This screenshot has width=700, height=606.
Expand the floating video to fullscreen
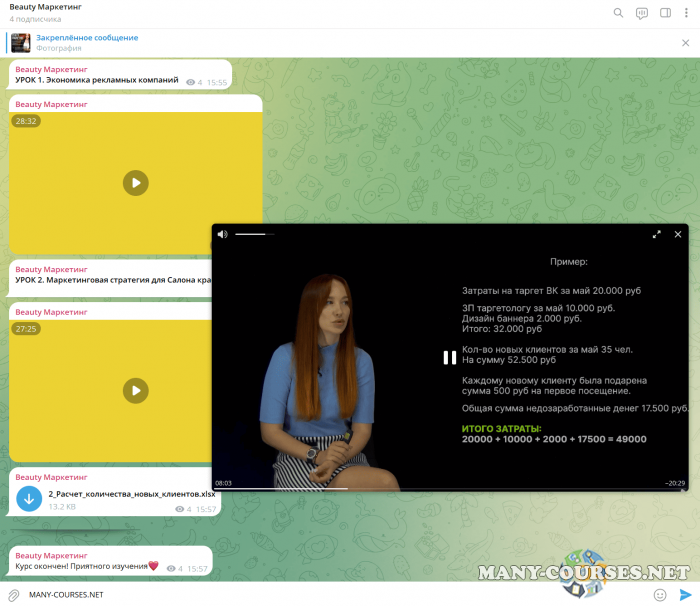pyautogui.click(x=657, y=234)
